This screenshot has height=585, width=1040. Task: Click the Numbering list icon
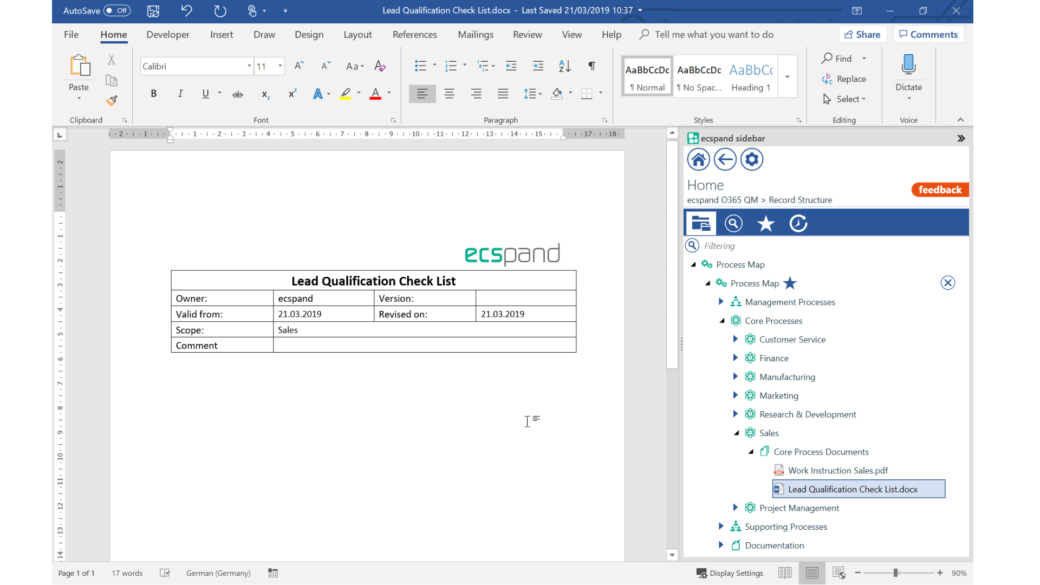451,66
